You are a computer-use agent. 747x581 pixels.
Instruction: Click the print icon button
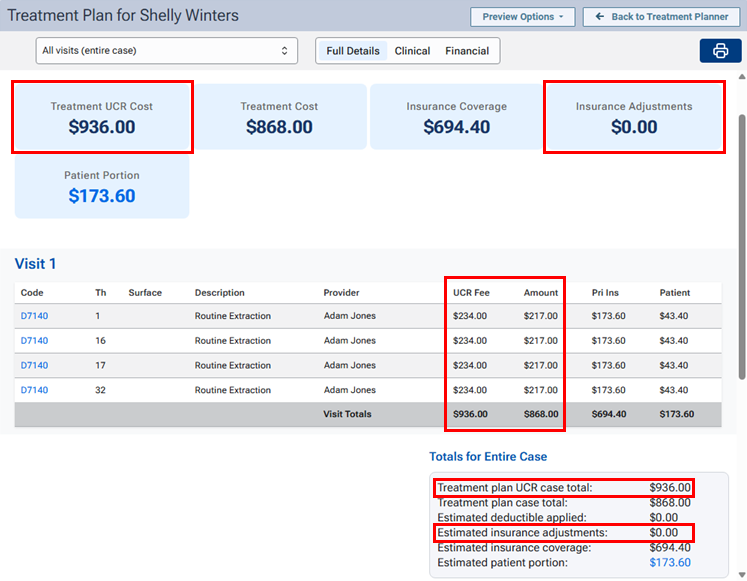click(720, 51)
